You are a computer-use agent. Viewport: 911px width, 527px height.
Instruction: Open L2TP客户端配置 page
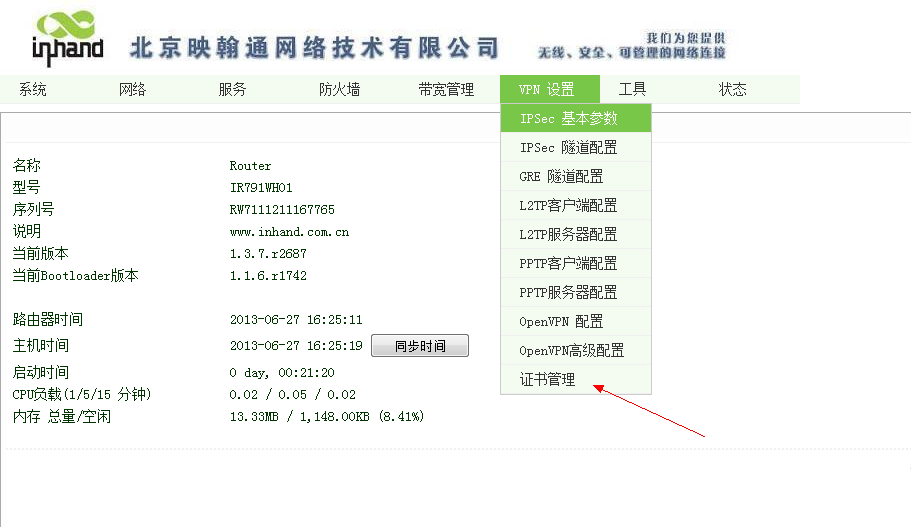[x=569, y=206]
